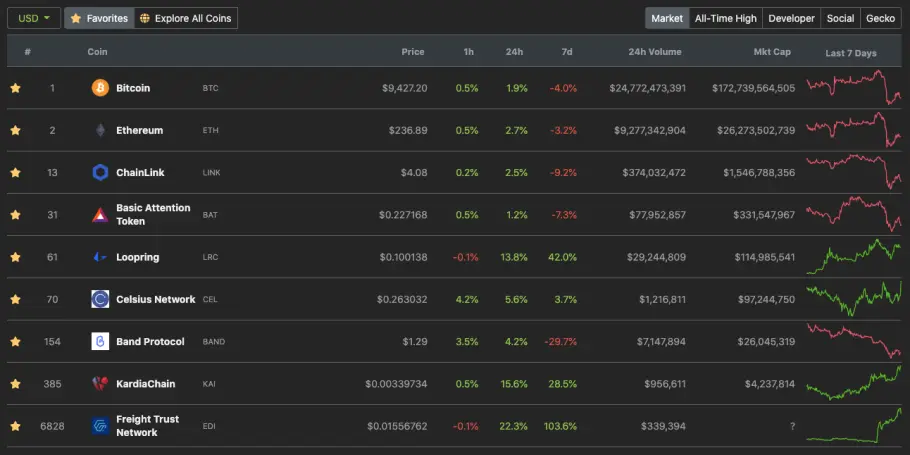This screenshot has height=455, width=910.
Task: Open the Ethereum coin link
Action: pos(139,131)
